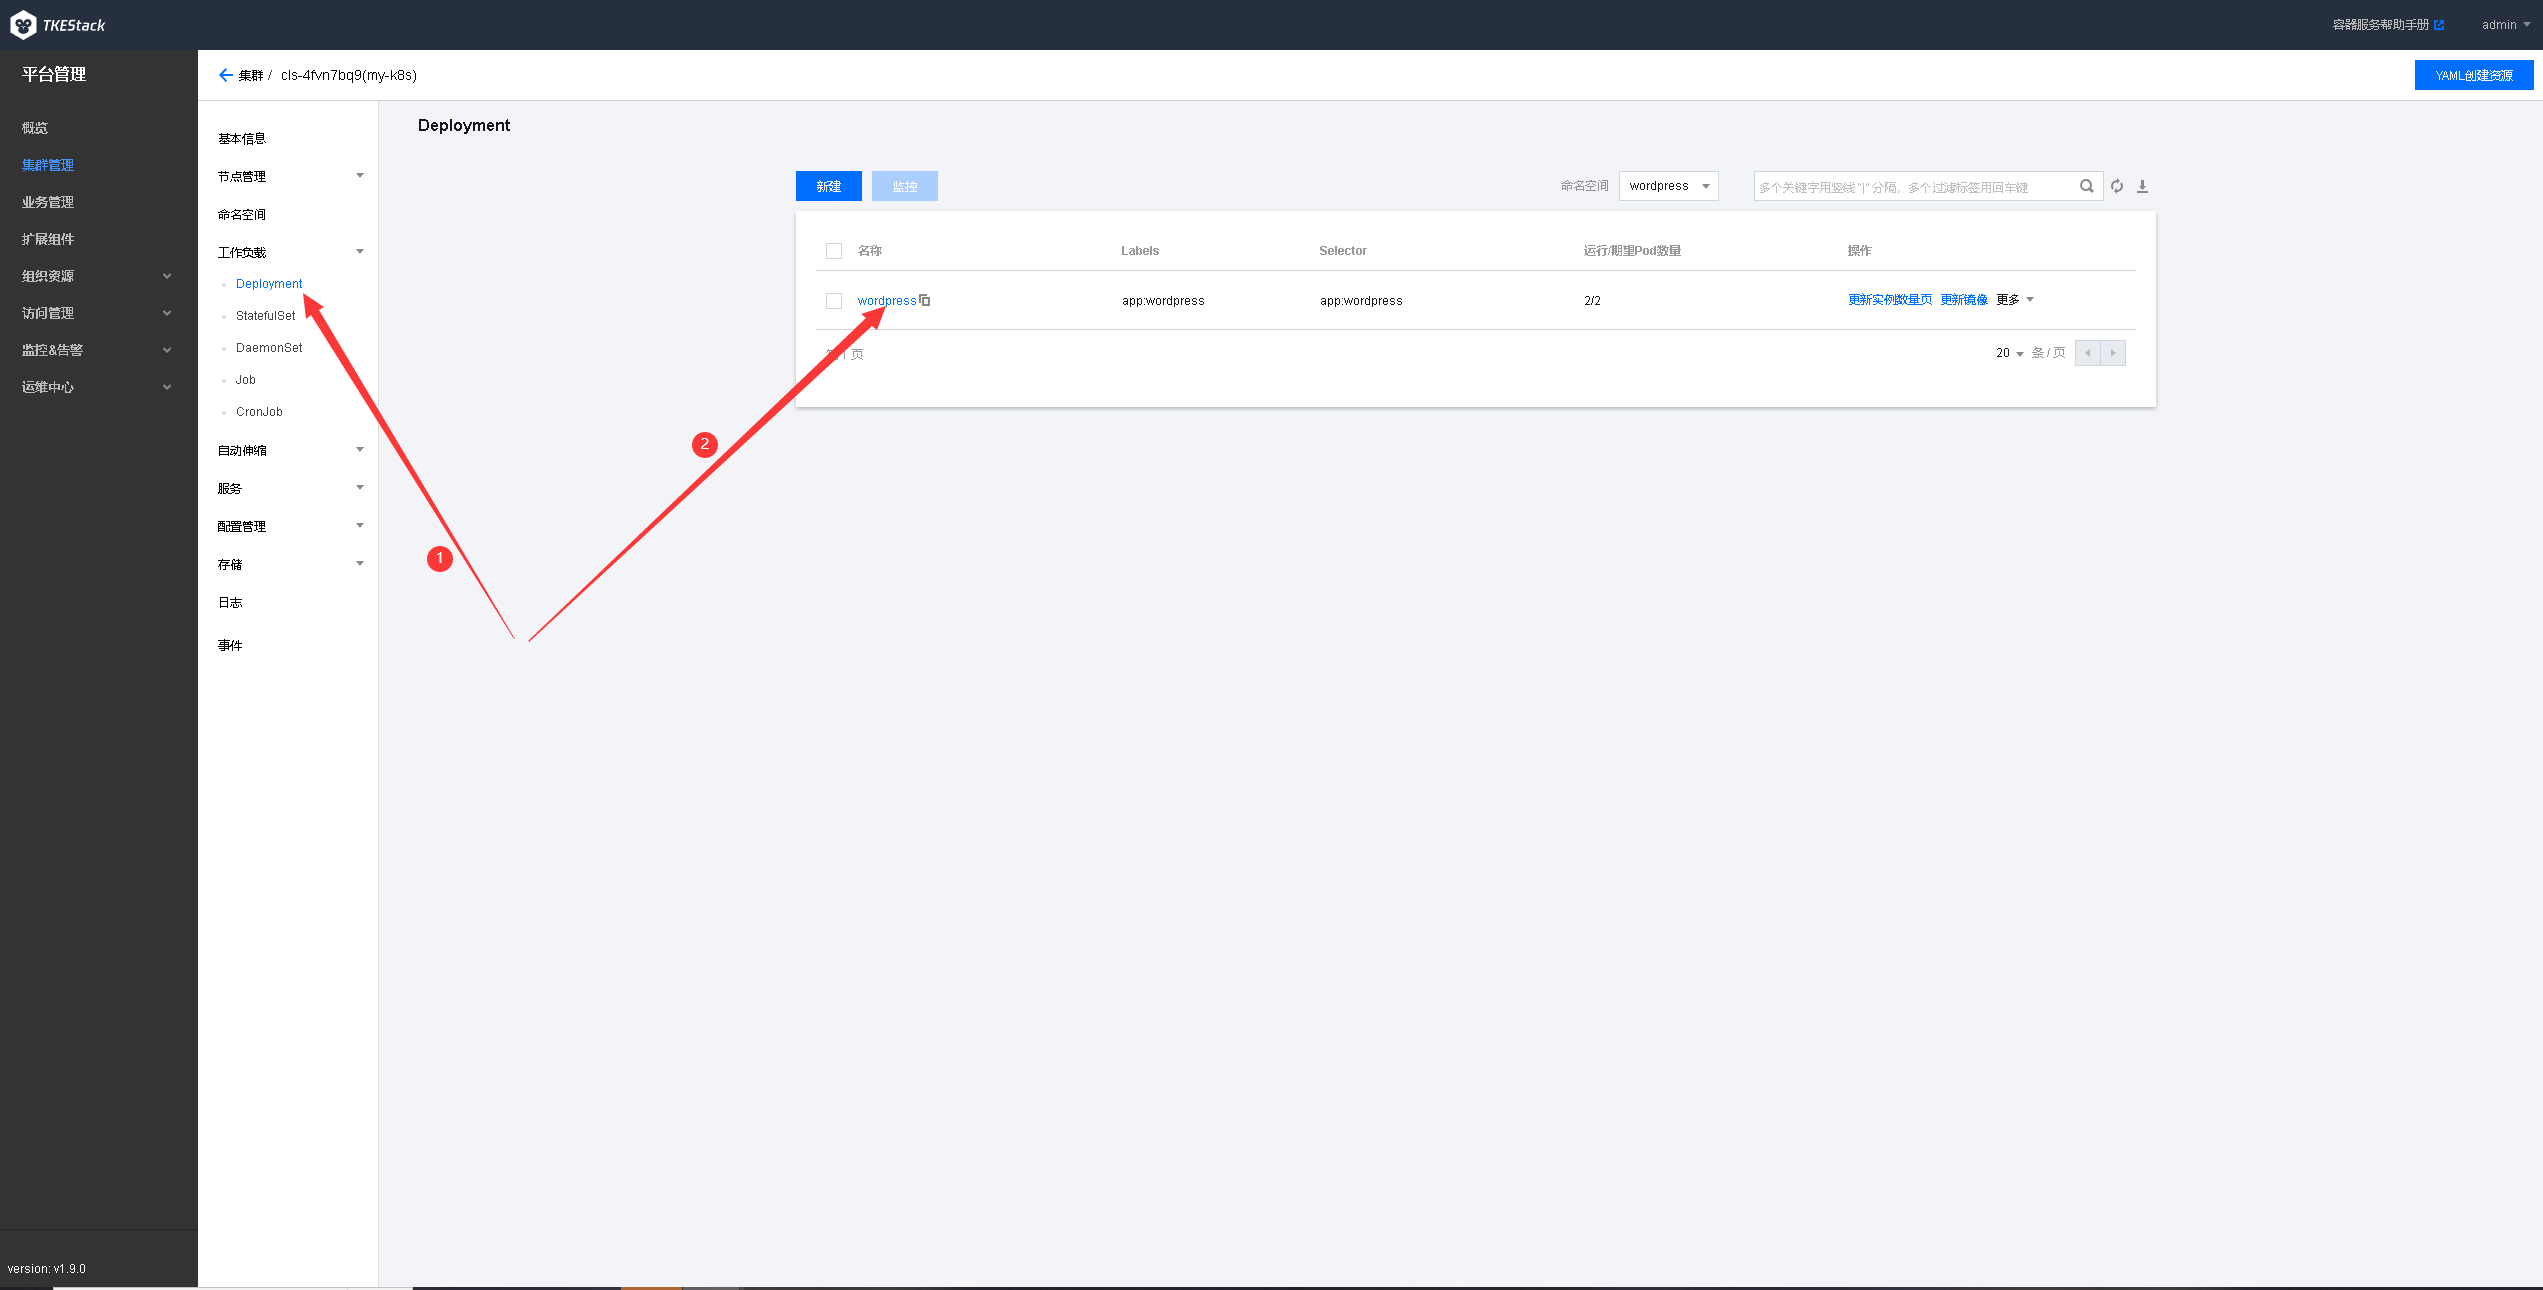Open 日志 menu item
This screenshot has width=2543, height=1290.
pos(230,603)
